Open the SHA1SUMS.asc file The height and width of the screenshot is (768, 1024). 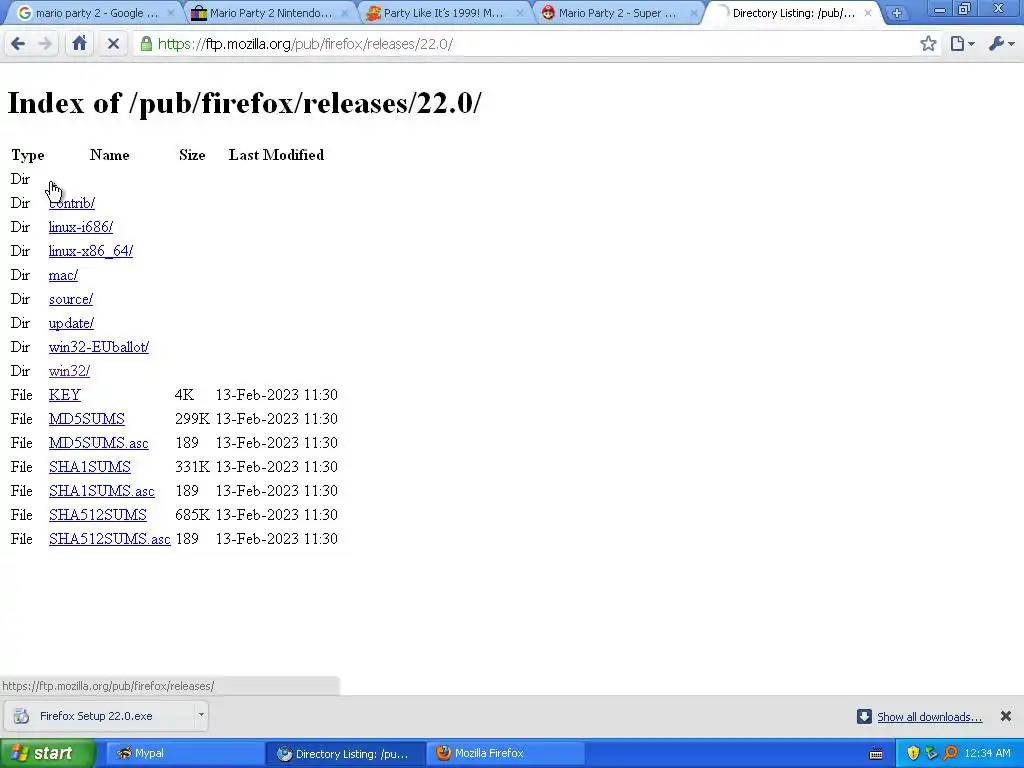pyautogui.click(x=102, y=491)
